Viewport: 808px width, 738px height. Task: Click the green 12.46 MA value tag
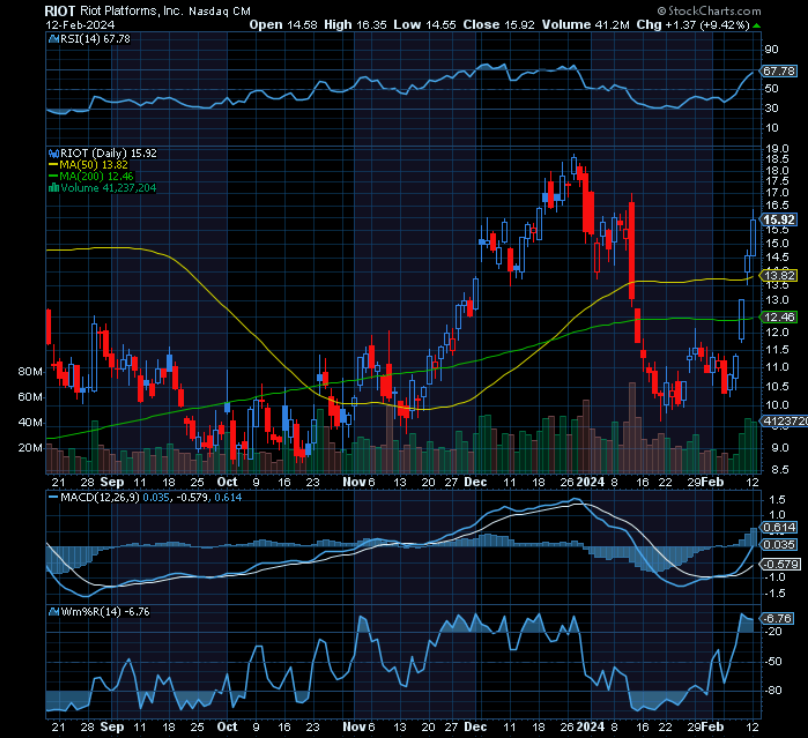(779, 317)
